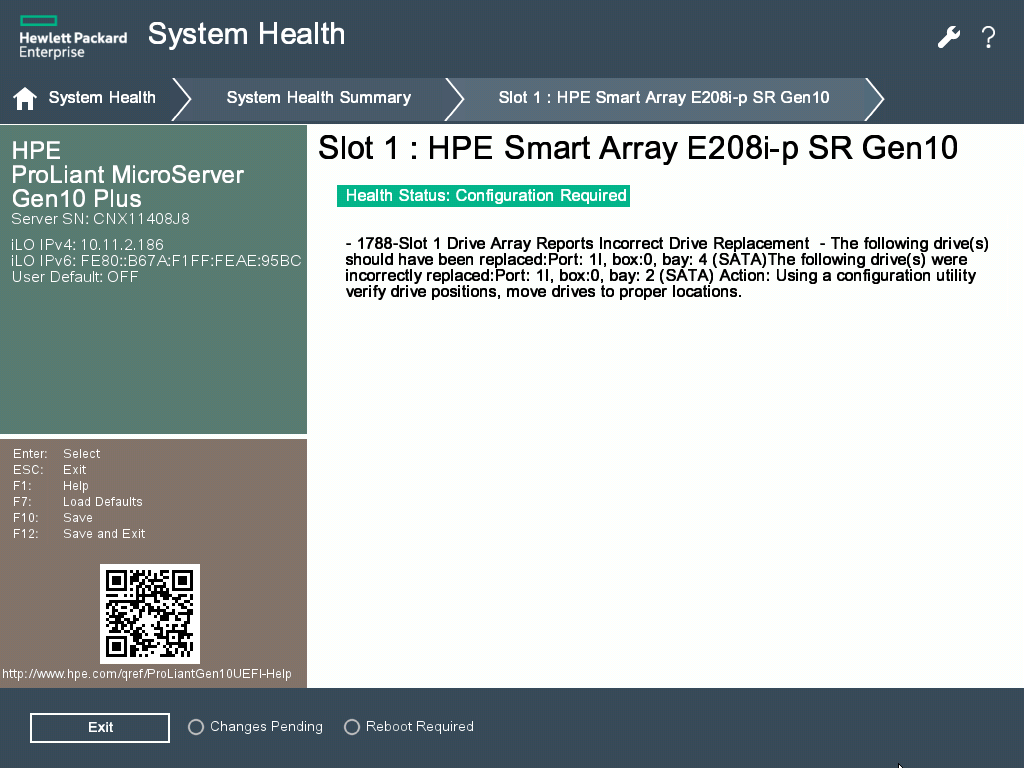Click the F10: Save hint
Image resolution: width=1024 pixels, height=768 pixels.
pos(53,518)
